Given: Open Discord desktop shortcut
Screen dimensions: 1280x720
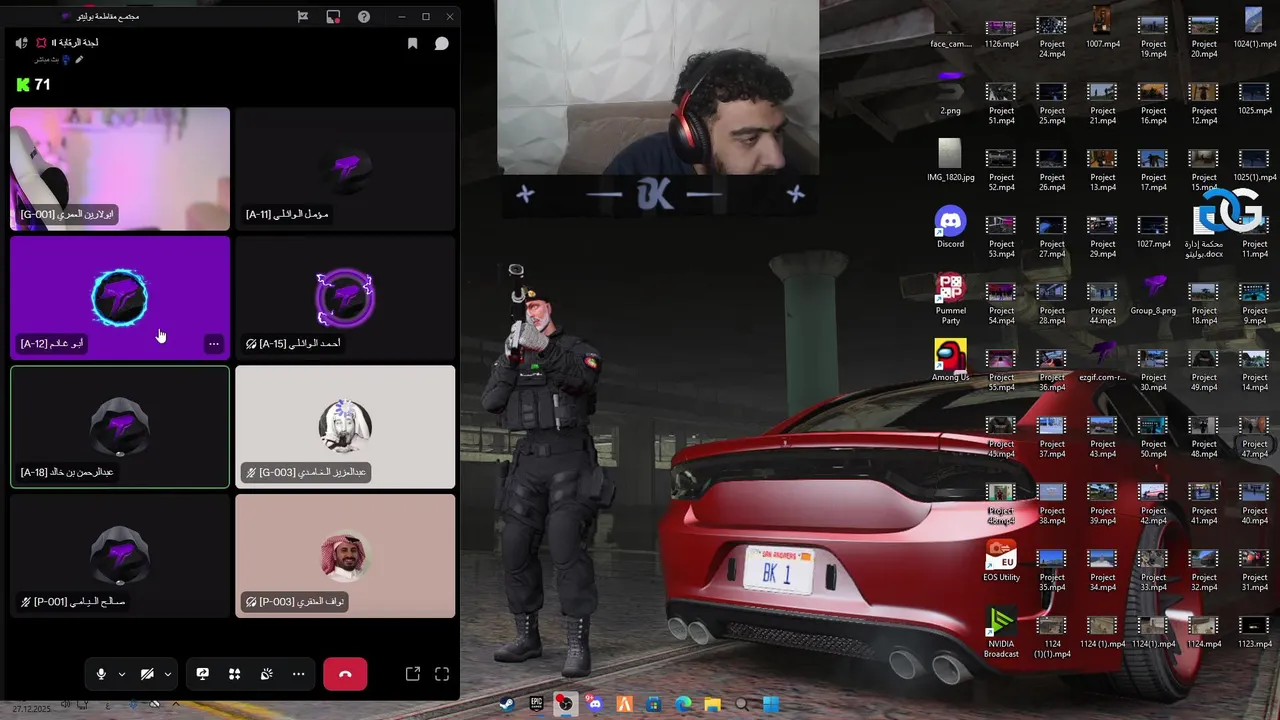Looking at the screenshot, I should point(950,228).
